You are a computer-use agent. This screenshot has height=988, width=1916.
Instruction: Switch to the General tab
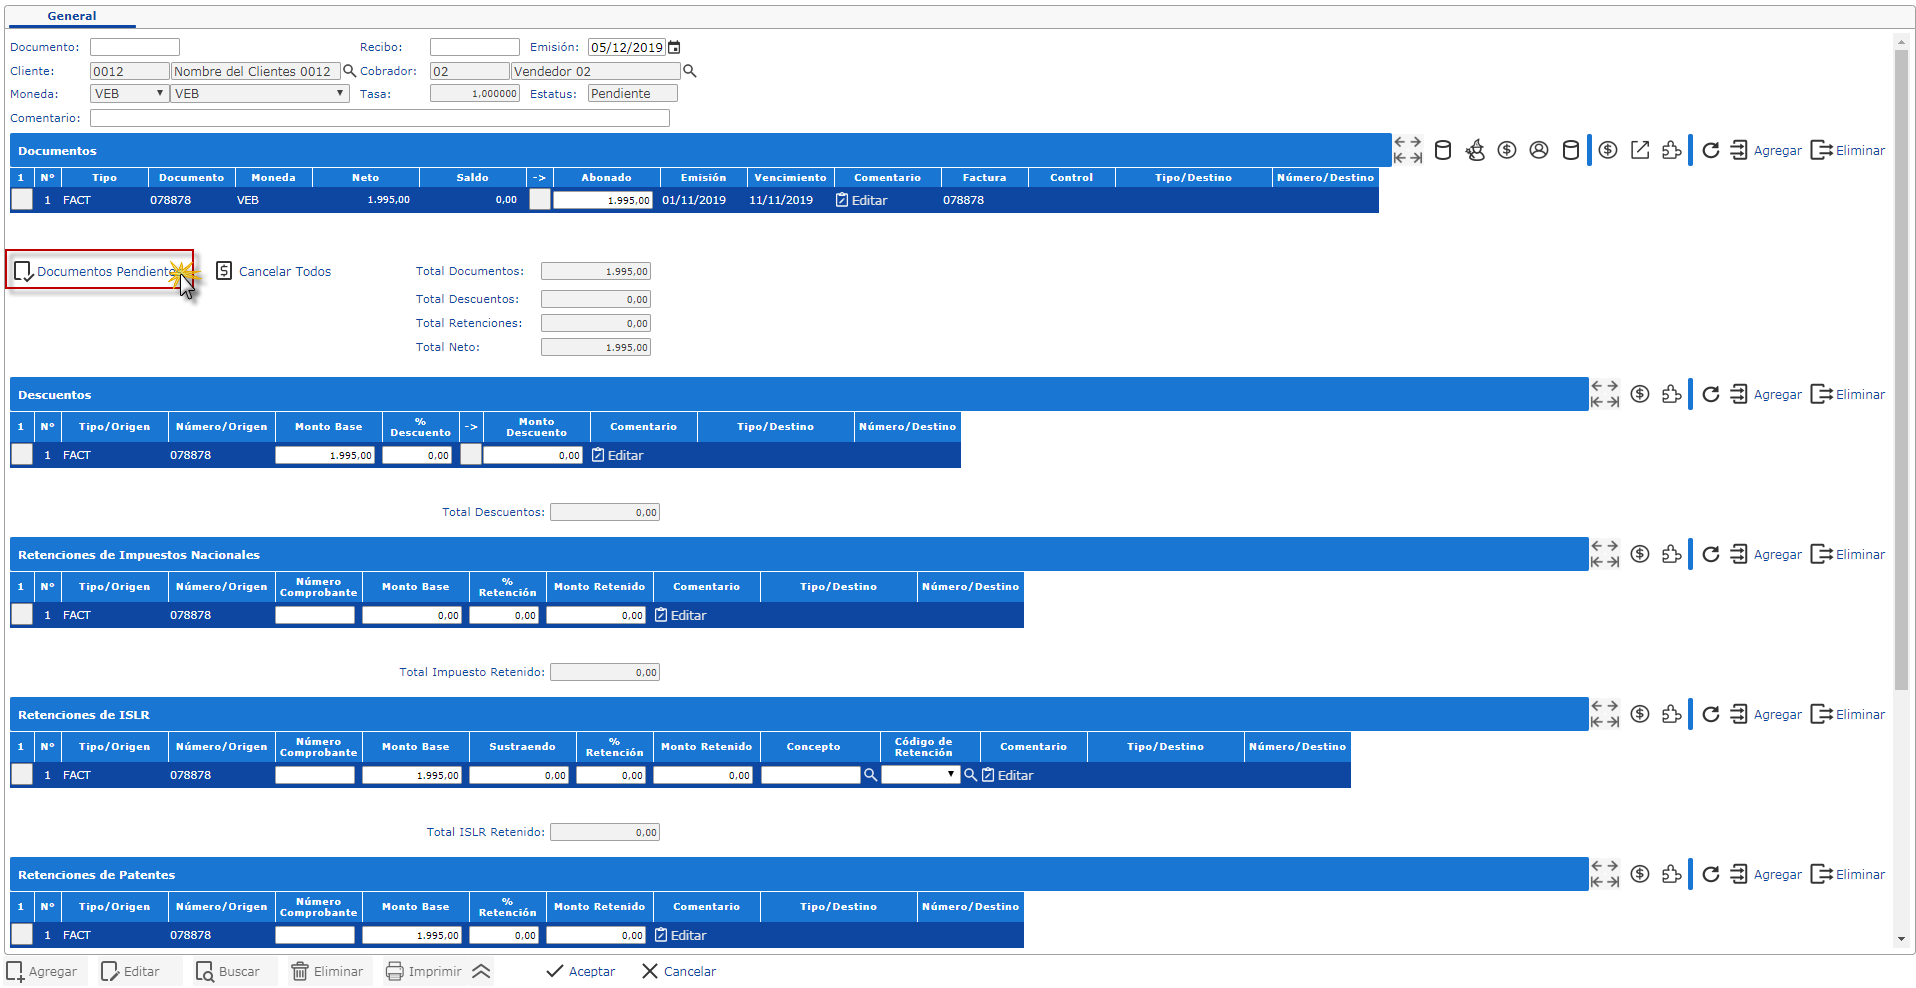coord(72,16)
